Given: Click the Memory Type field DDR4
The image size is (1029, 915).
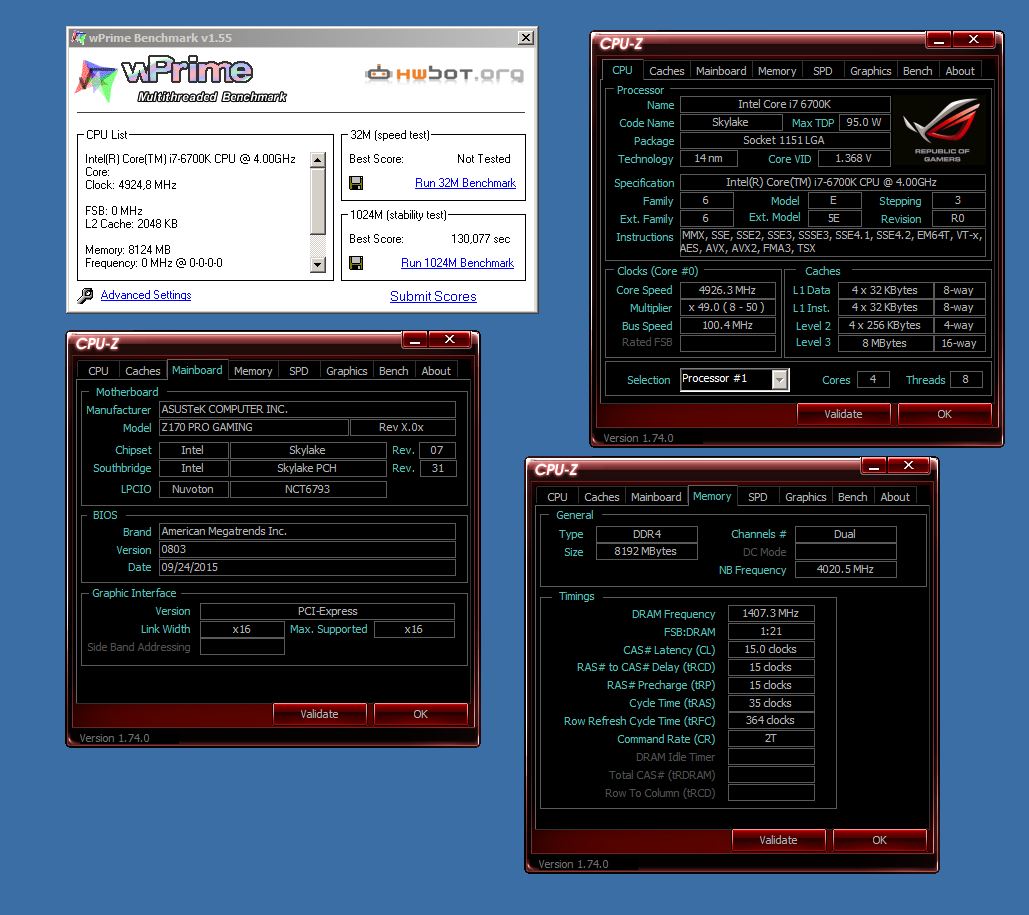Looking at the screenshot, I should tap(647, 534).
